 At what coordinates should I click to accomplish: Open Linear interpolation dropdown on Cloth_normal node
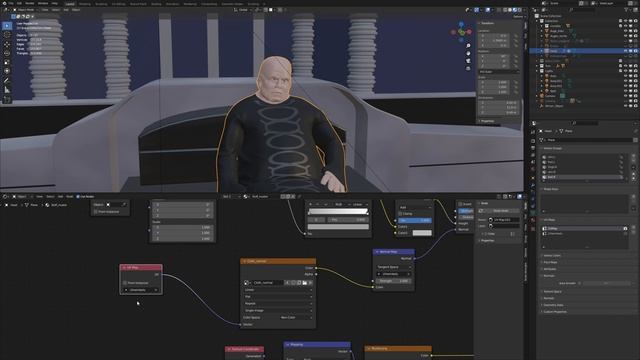(x=278, y=290)
